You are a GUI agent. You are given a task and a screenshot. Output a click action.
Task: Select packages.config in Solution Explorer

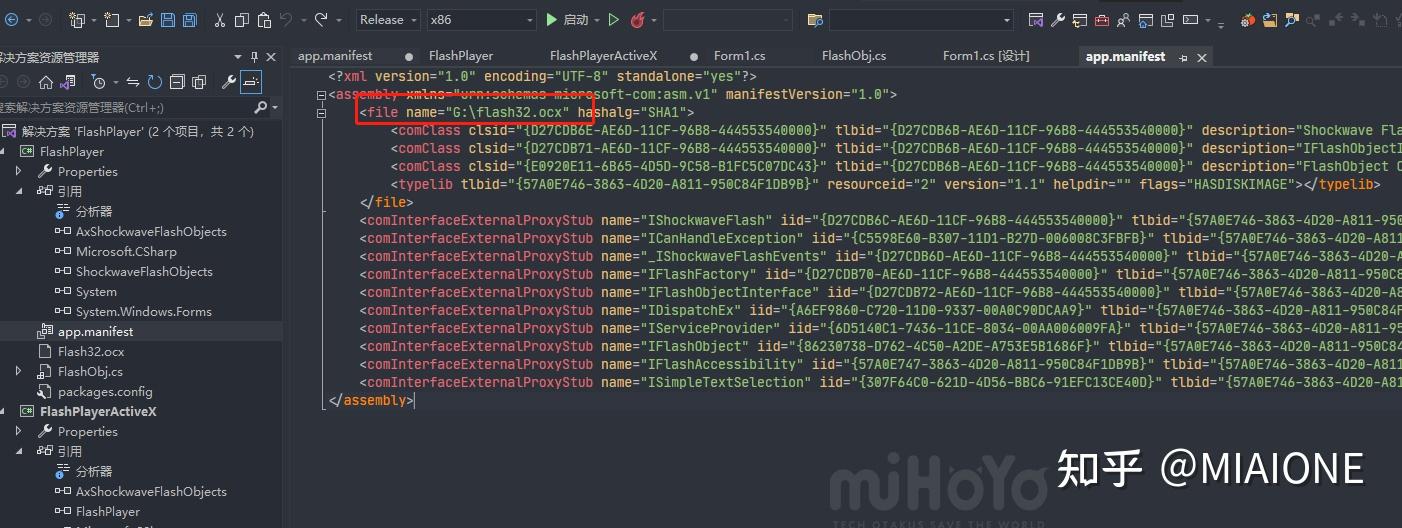click(x=105, y=391)
